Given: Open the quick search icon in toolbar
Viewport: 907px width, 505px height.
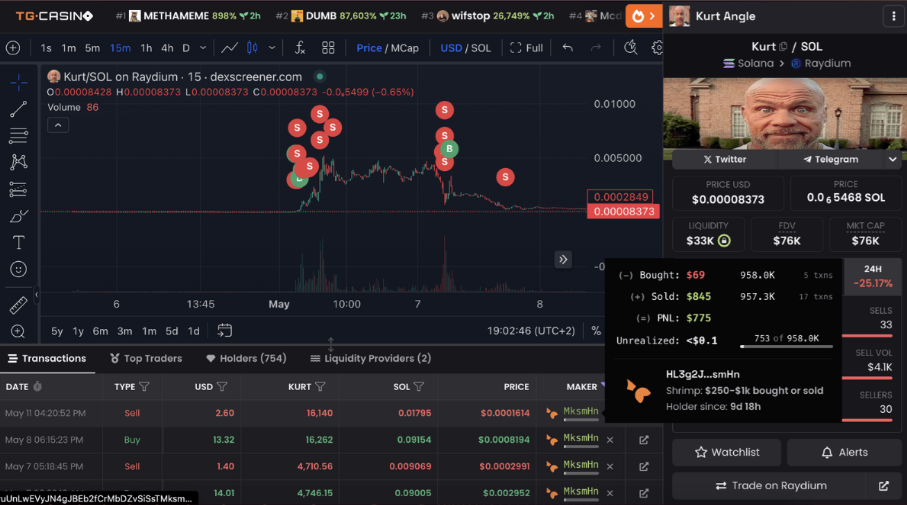Looking at the screenshot, I should point(631,48).
